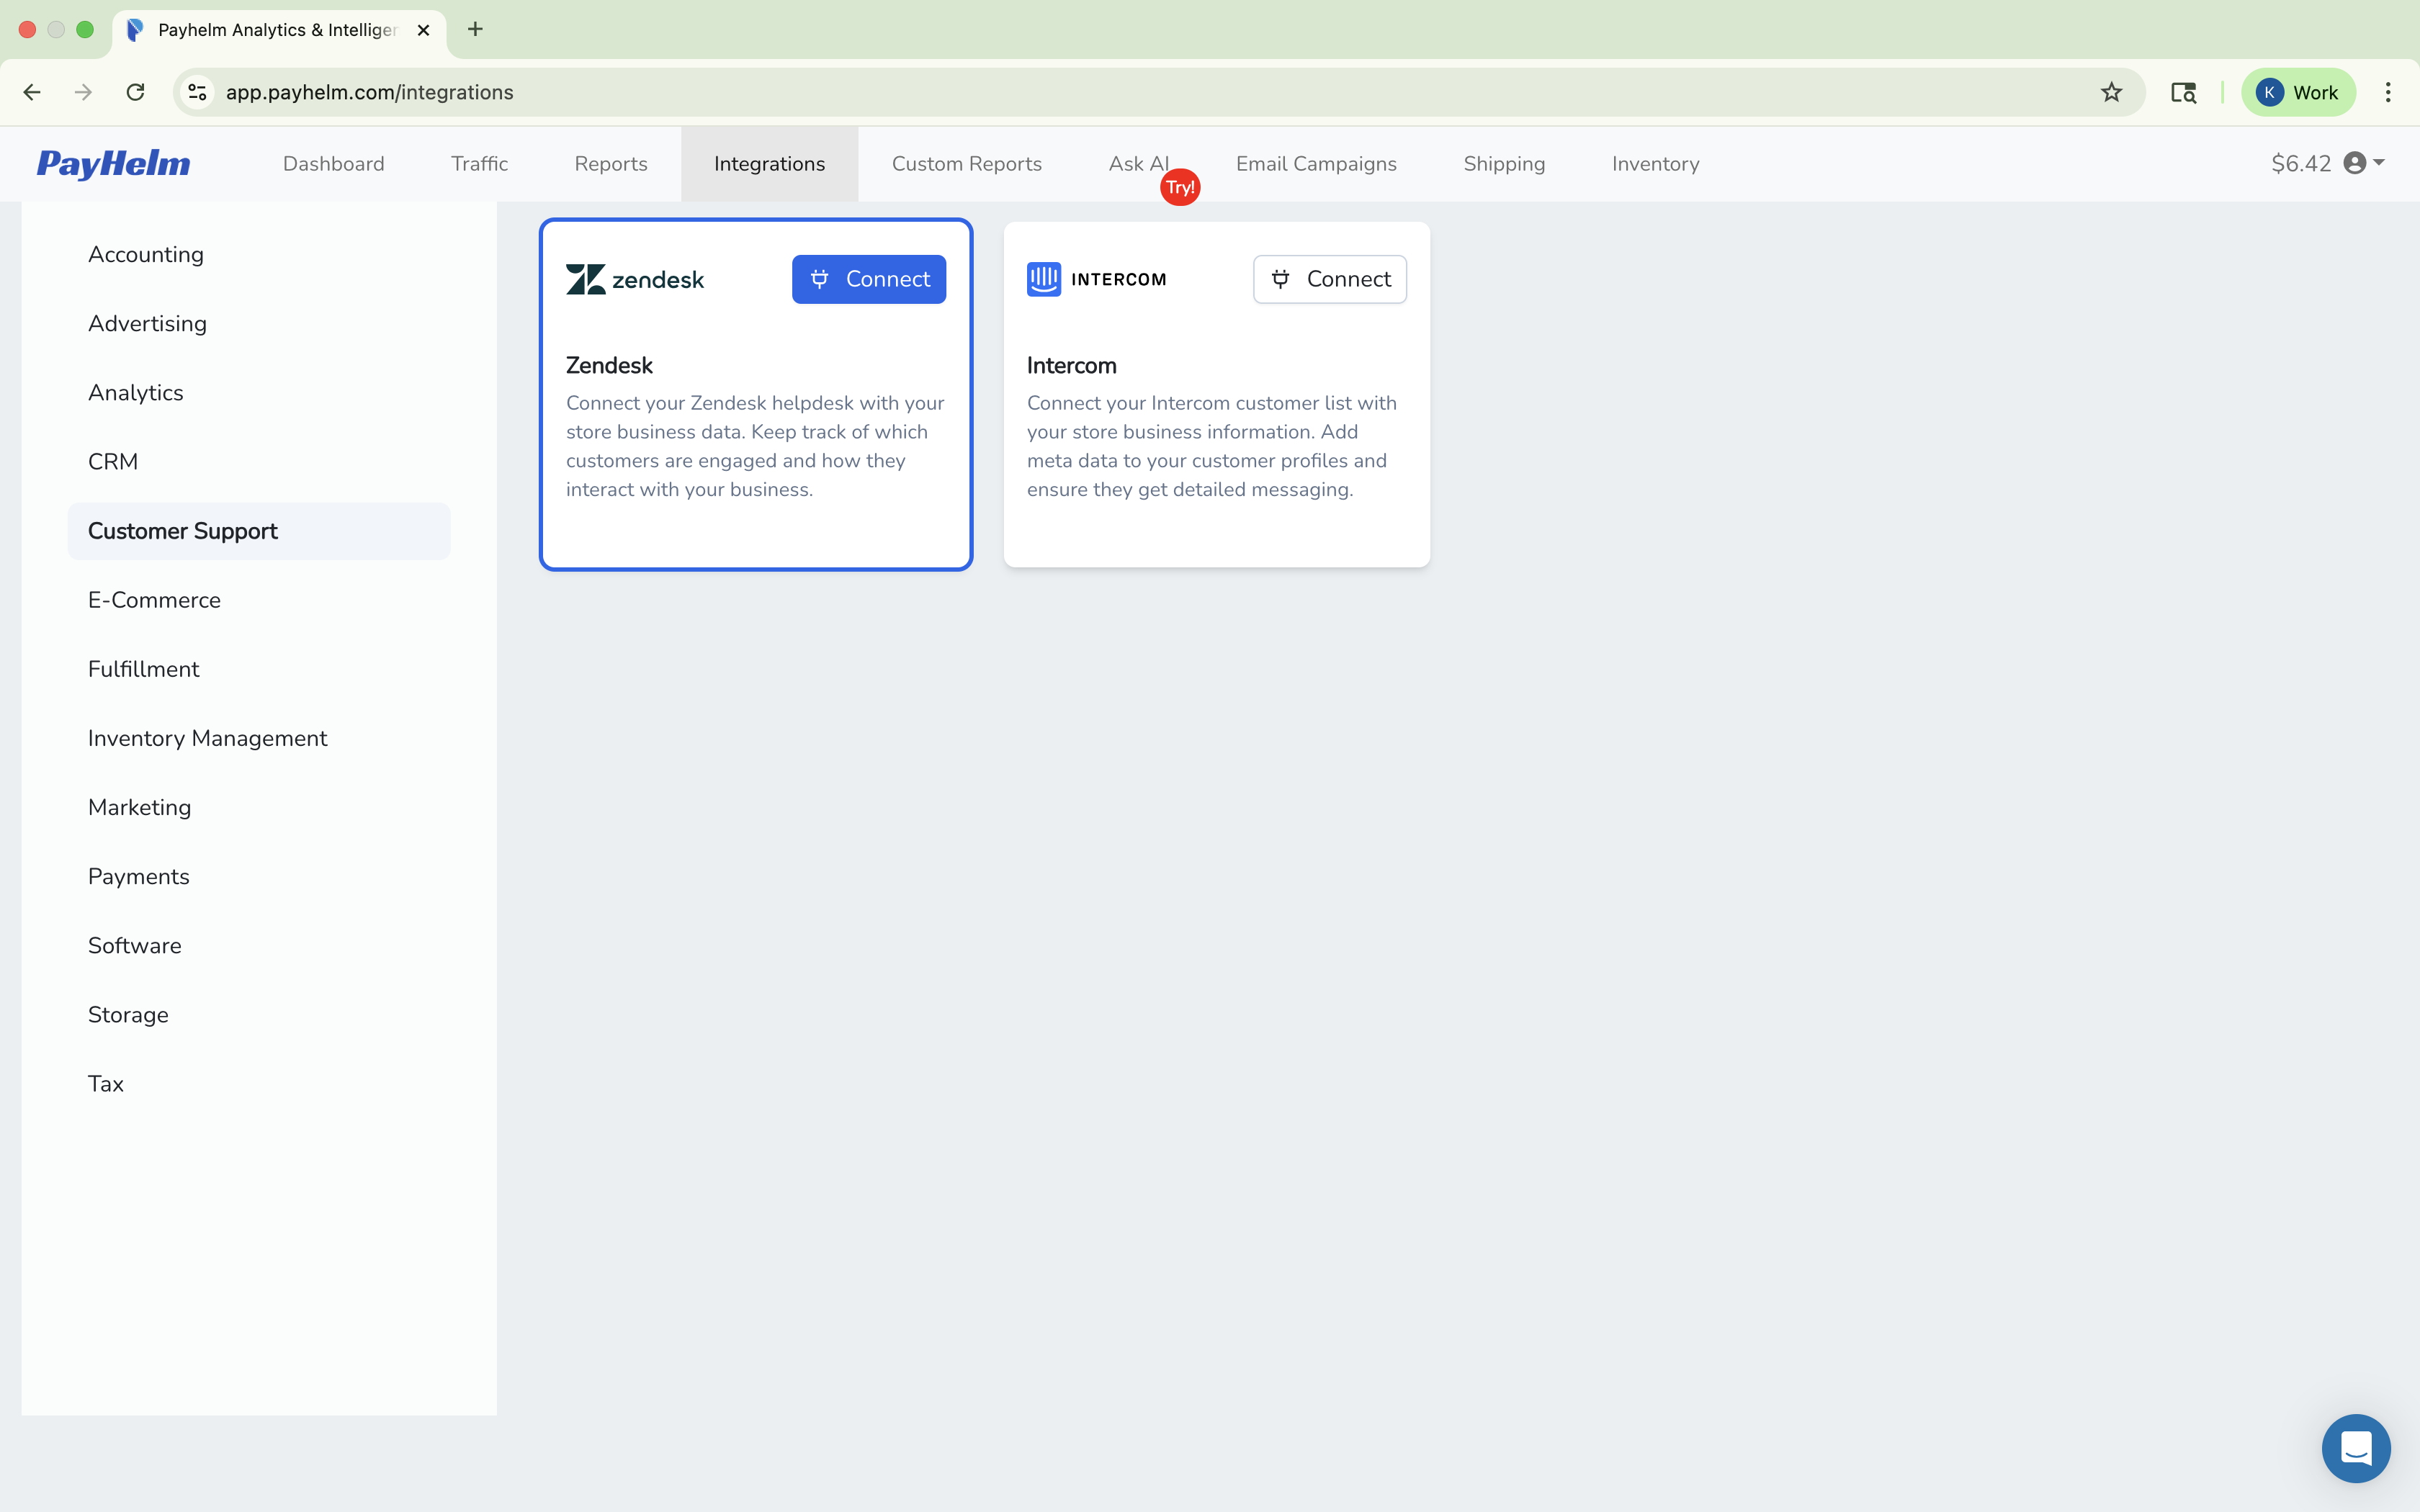Open the Chrome three-dot menu

[2389, 92]
